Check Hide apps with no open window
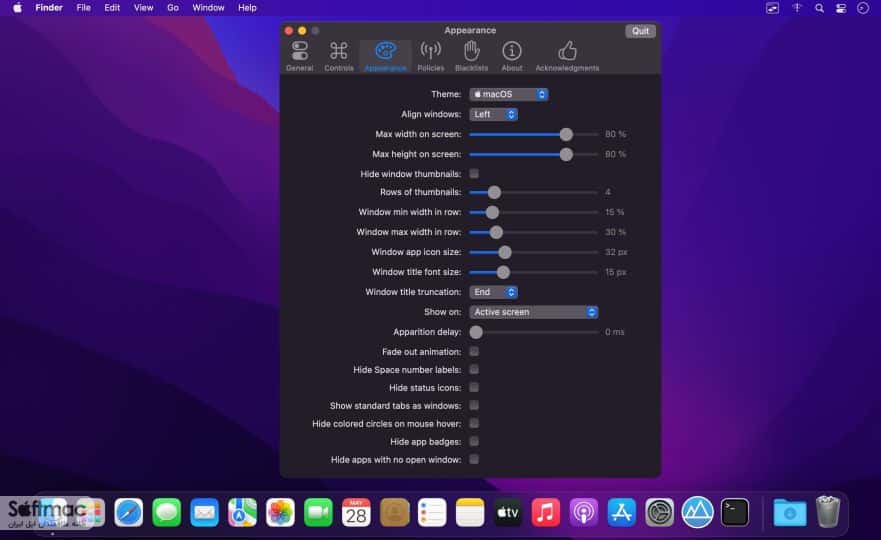This screenshot has height=540, width=881. (x=474, y=459)
